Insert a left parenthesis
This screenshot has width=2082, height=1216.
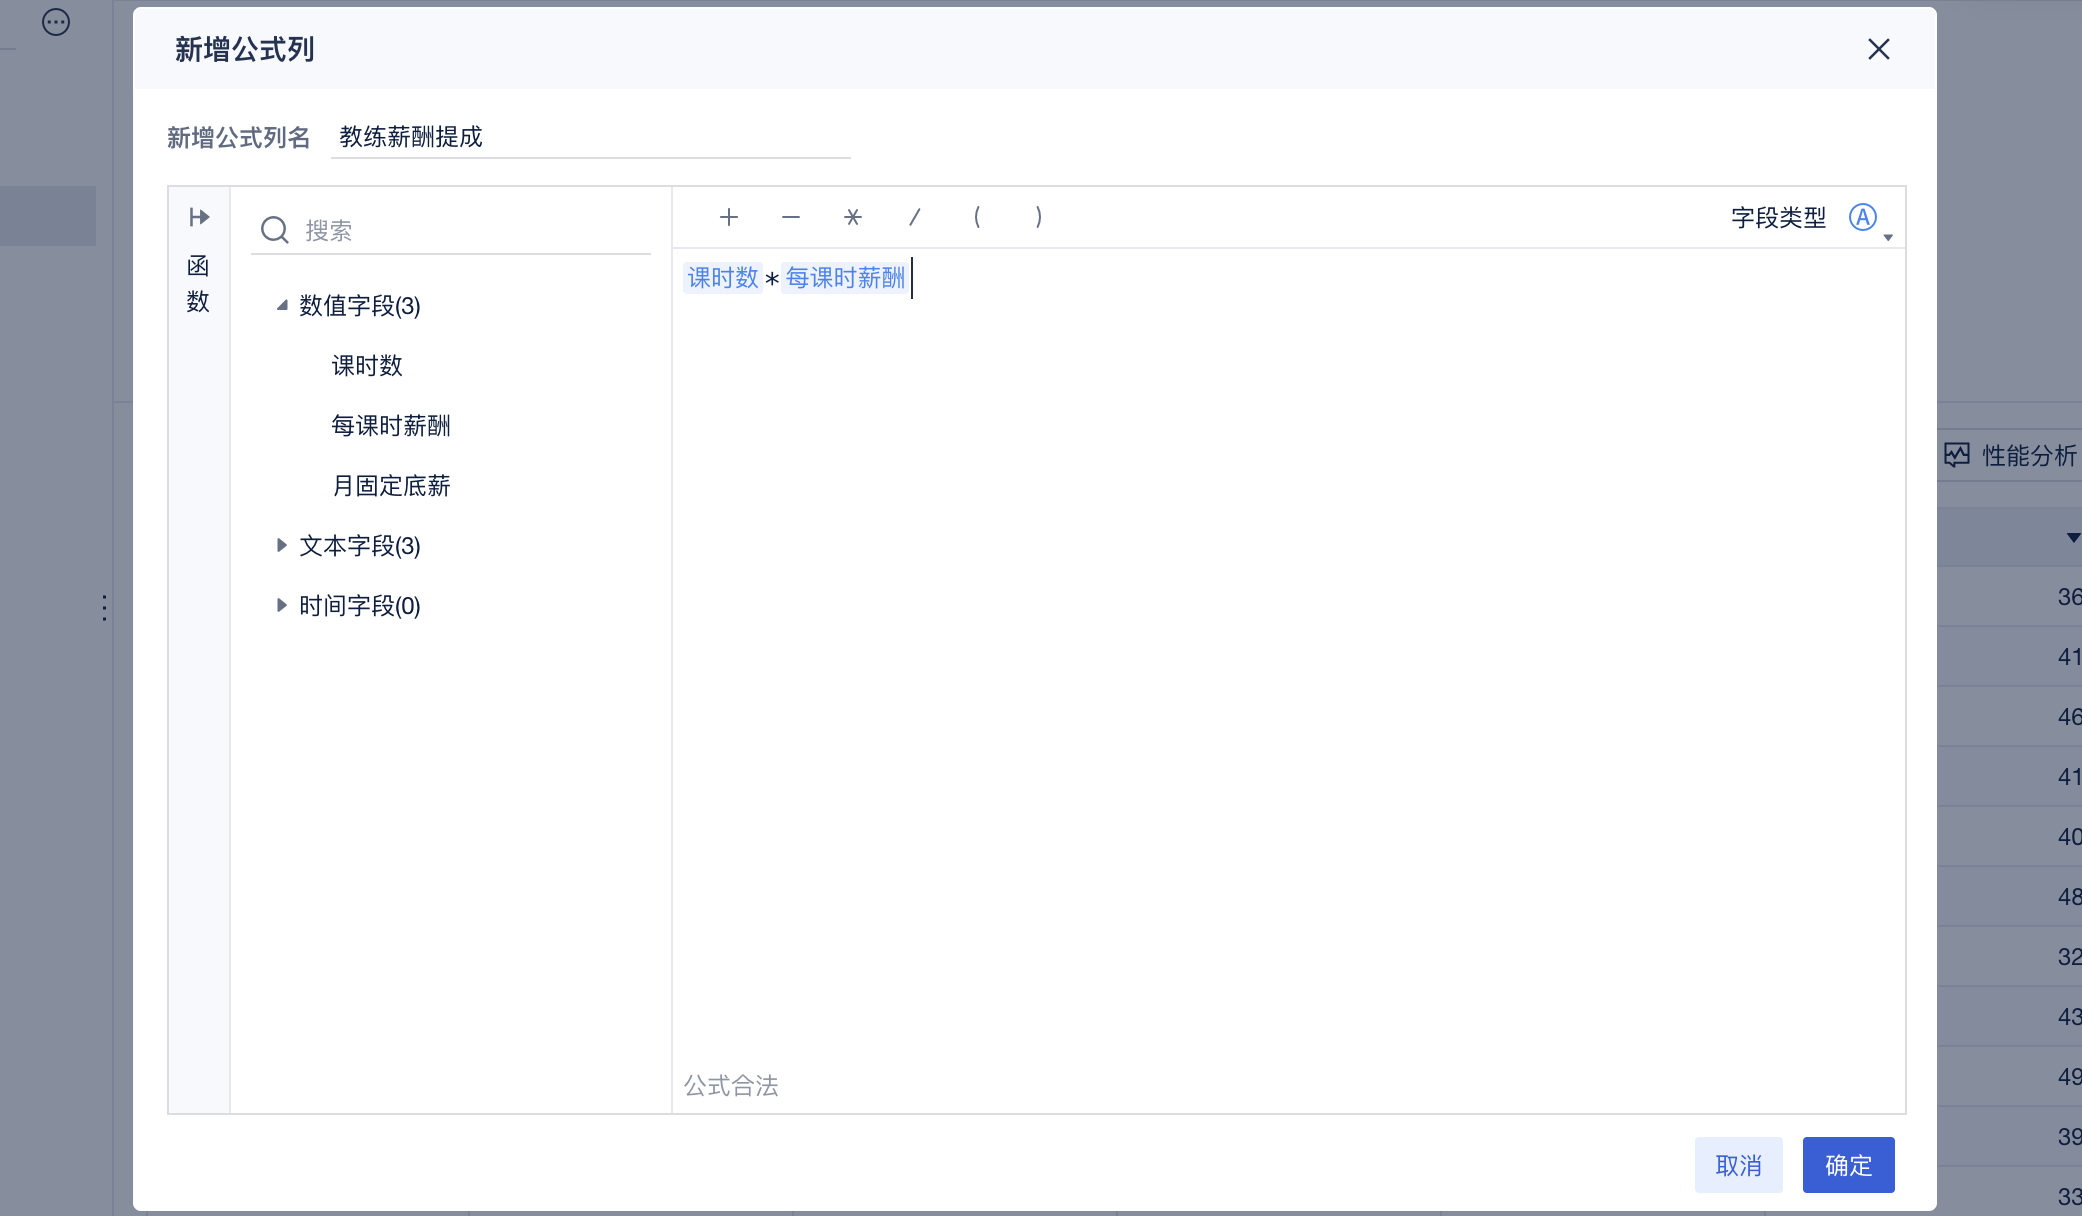977,217
